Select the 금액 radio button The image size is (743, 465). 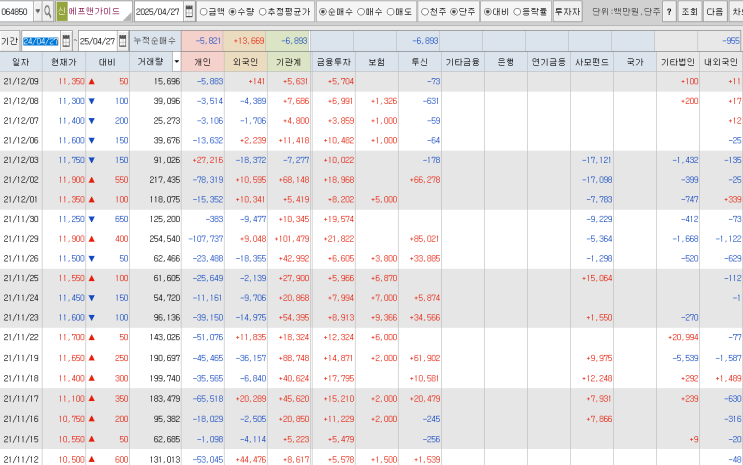click(x=203, y=12)
